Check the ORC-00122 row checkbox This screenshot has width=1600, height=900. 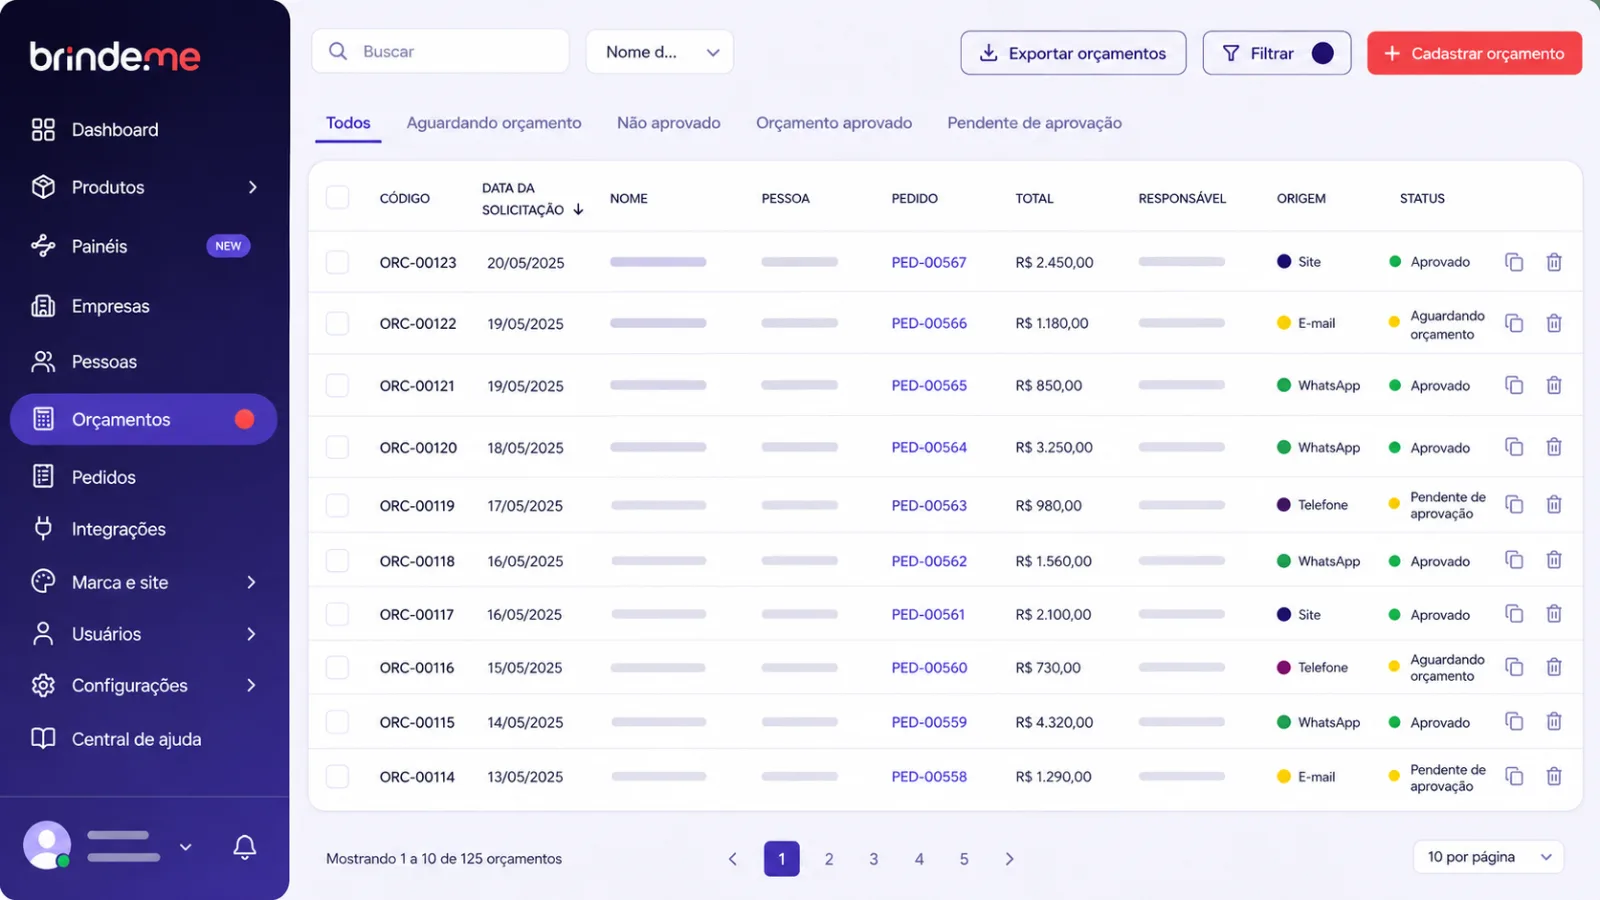click(x=338, y=323)
